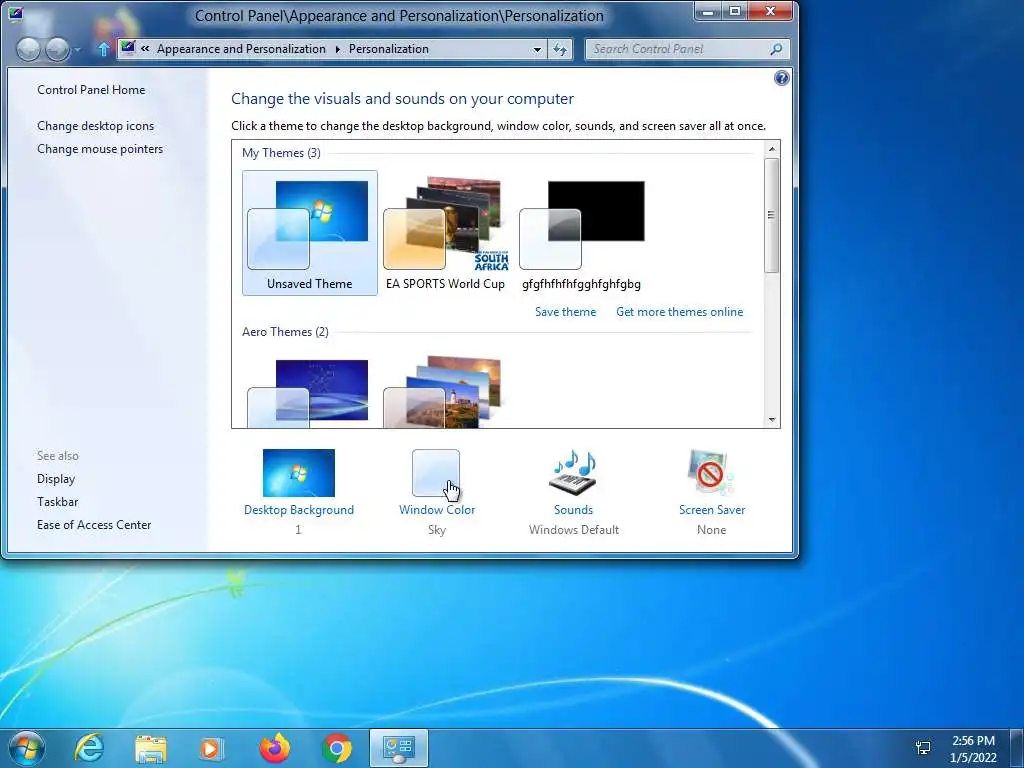
Task: Click the themes list scroll up arrow
Action: (772, 150)
